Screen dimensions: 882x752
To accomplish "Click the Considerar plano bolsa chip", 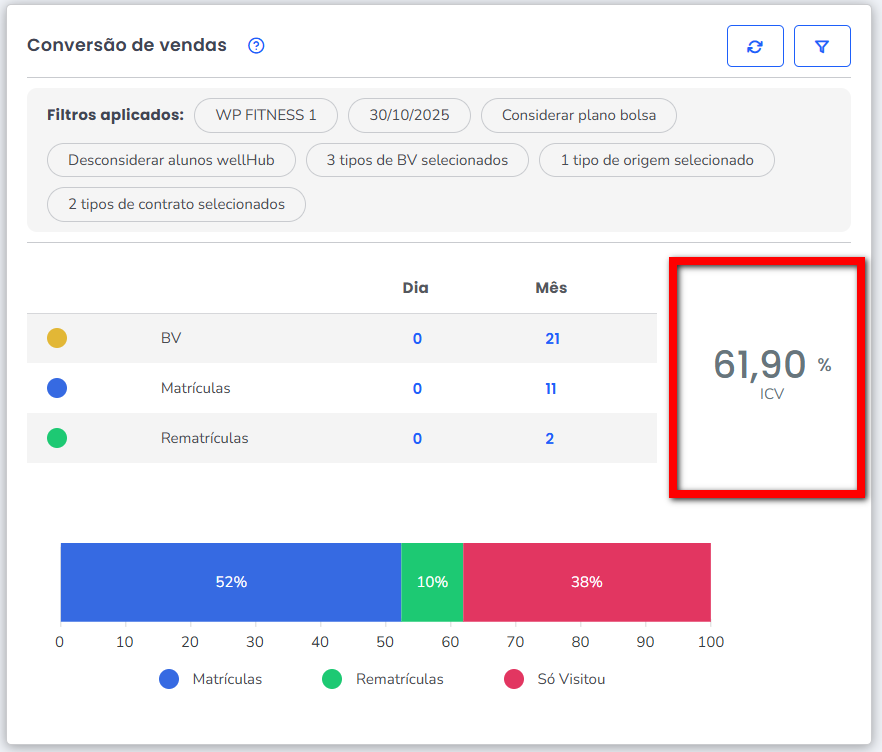I will point(579,115).
